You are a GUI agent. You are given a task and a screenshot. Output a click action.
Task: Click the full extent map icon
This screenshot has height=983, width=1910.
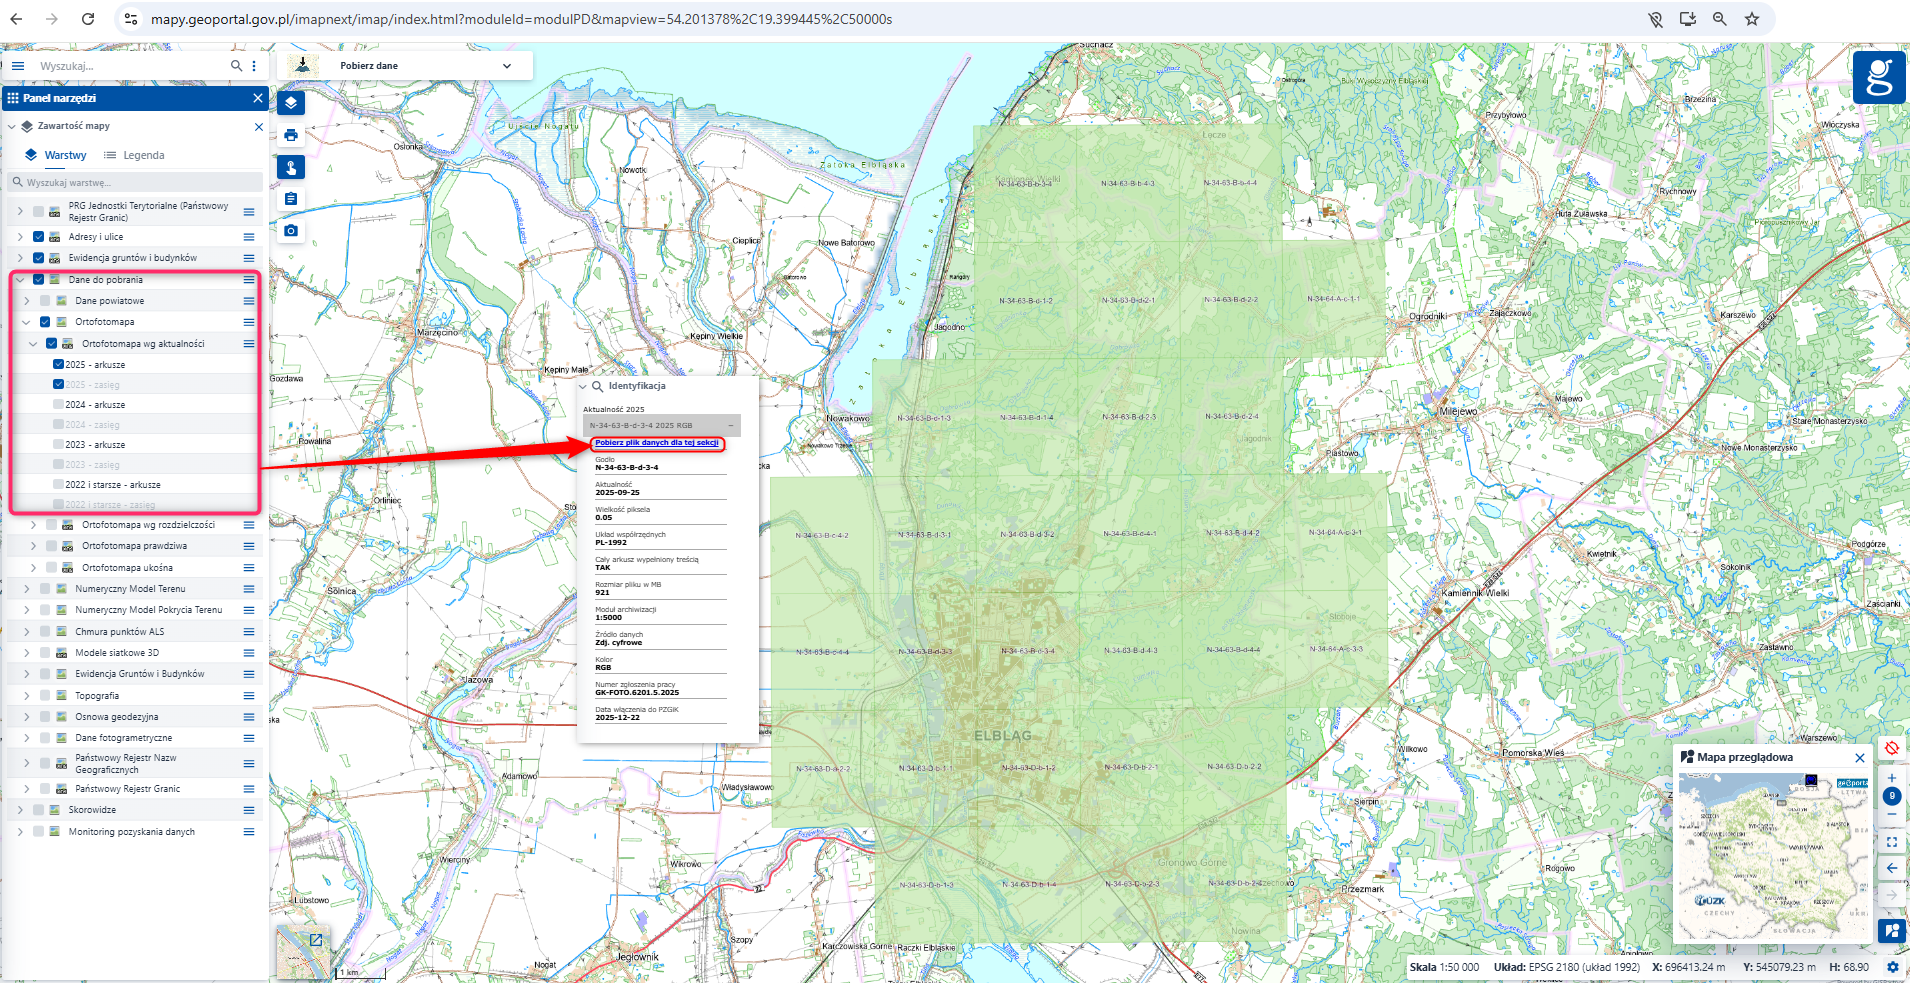(x=1891, y=842)
